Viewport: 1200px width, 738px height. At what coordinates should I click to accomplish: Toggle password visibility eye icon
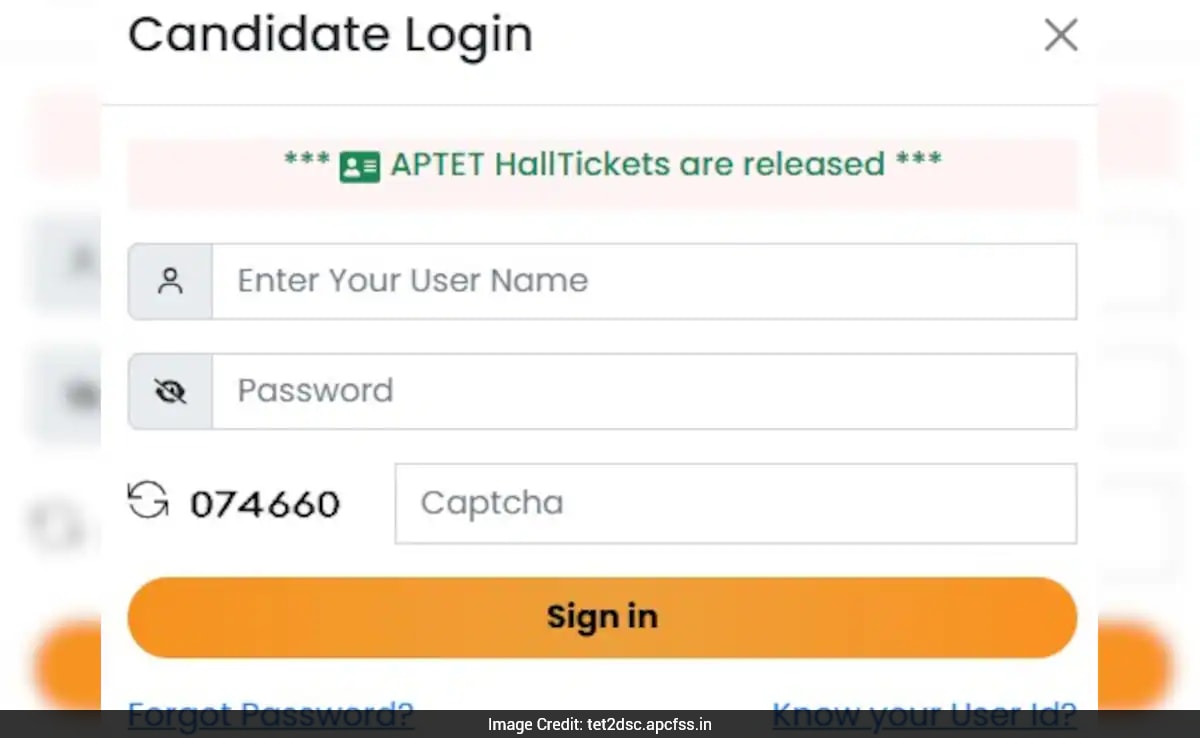click(171, 391)
